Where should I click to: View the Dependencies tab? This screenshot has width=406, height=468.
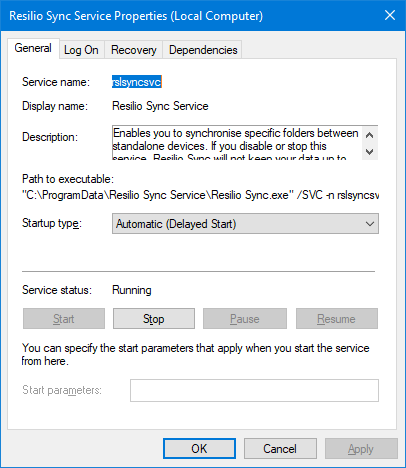(x=203, y=50)
